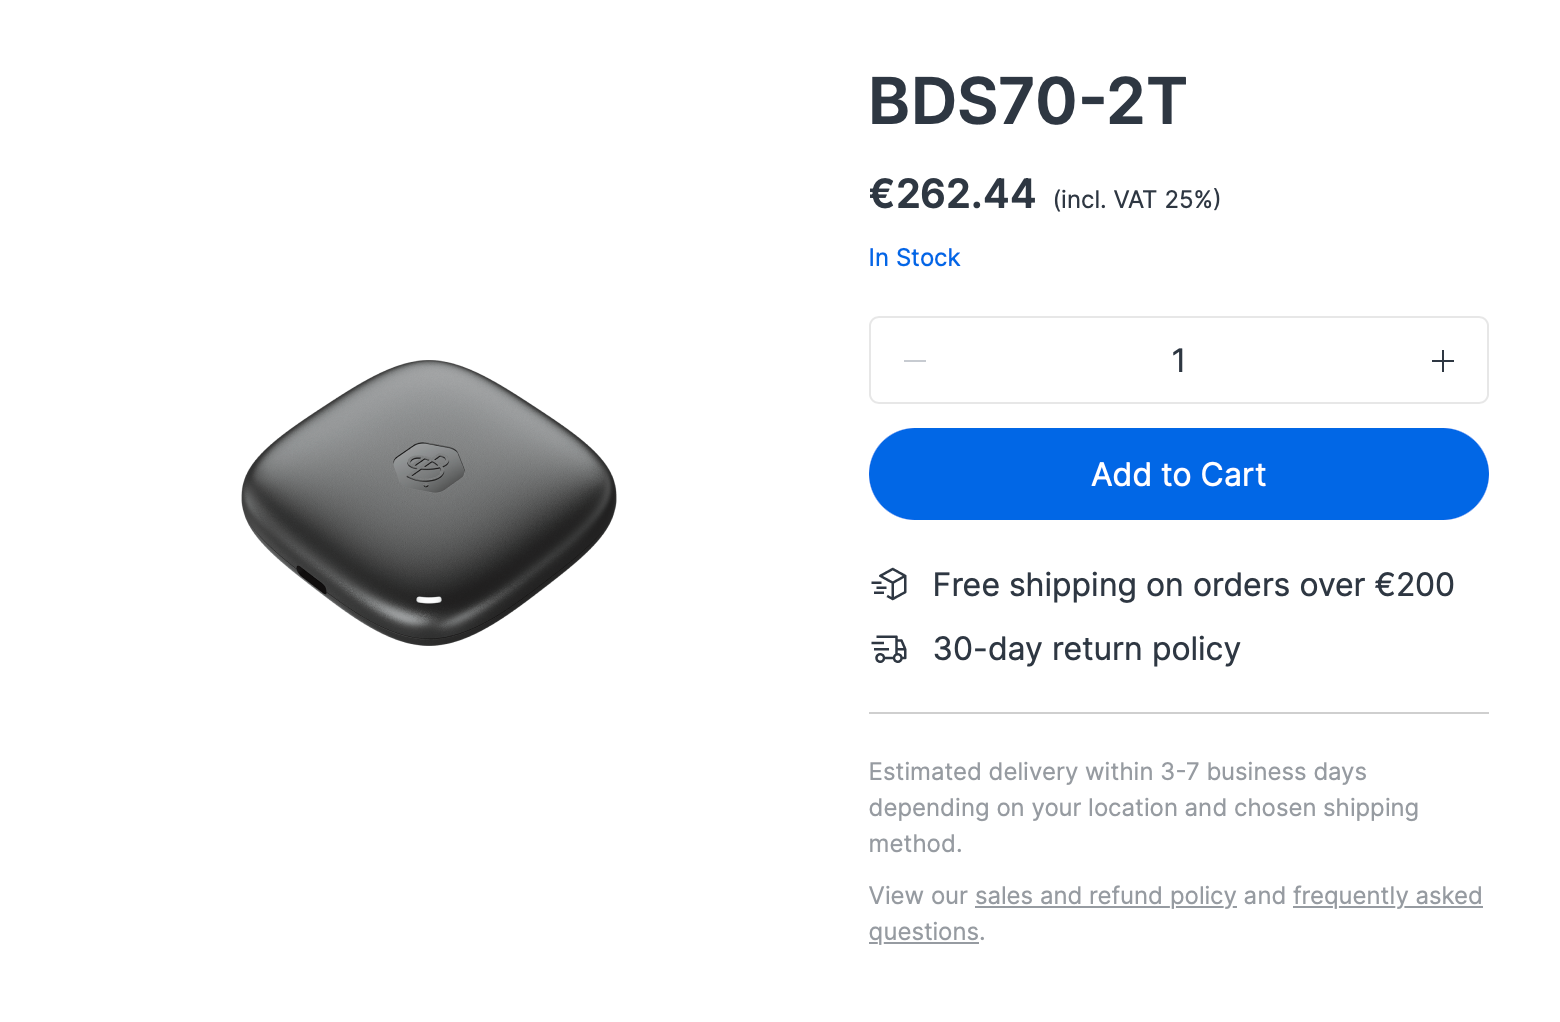The height and width of the screenshot is (1022, 1560).
Task: Click the USB port on the drive image
Action: click(312, 580)
